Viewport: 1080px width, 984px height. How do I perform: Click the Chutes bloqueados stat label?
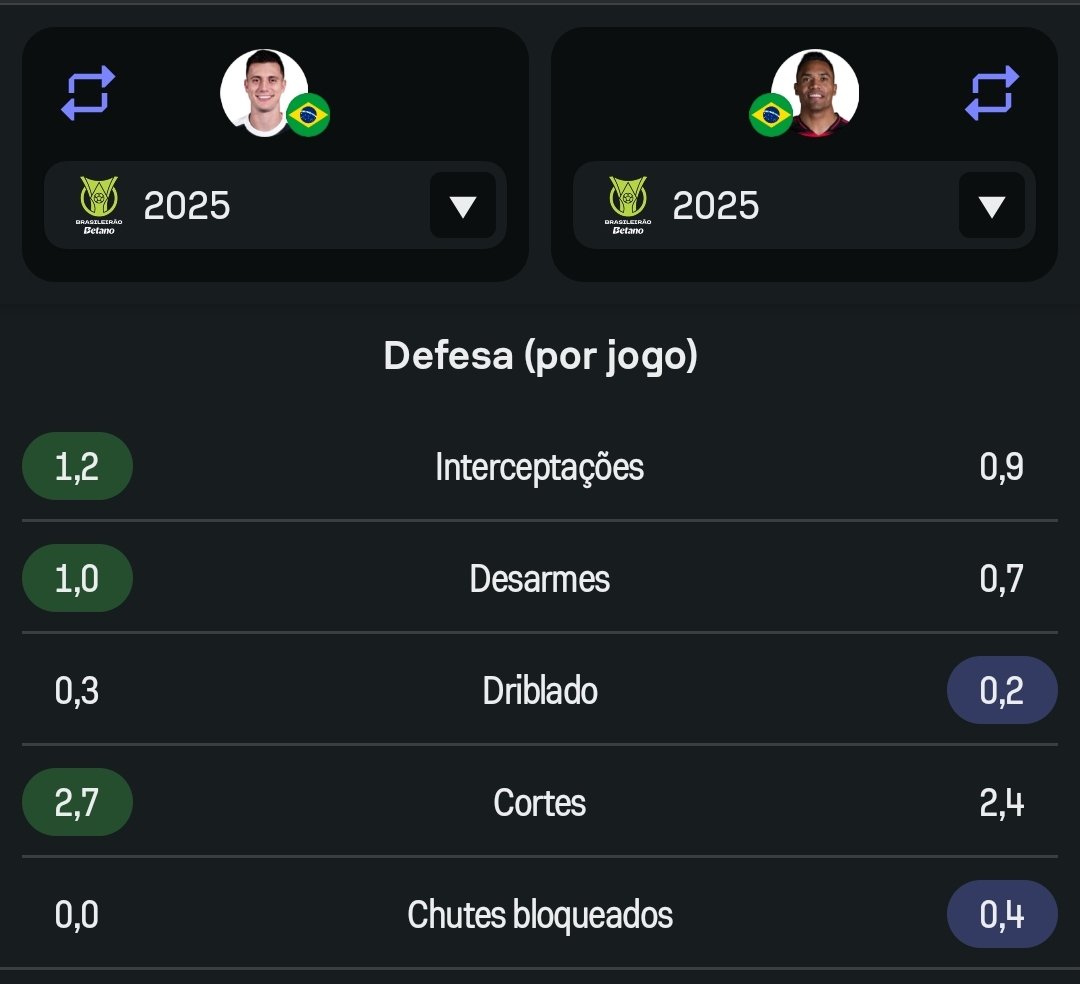tap(539, 915)
